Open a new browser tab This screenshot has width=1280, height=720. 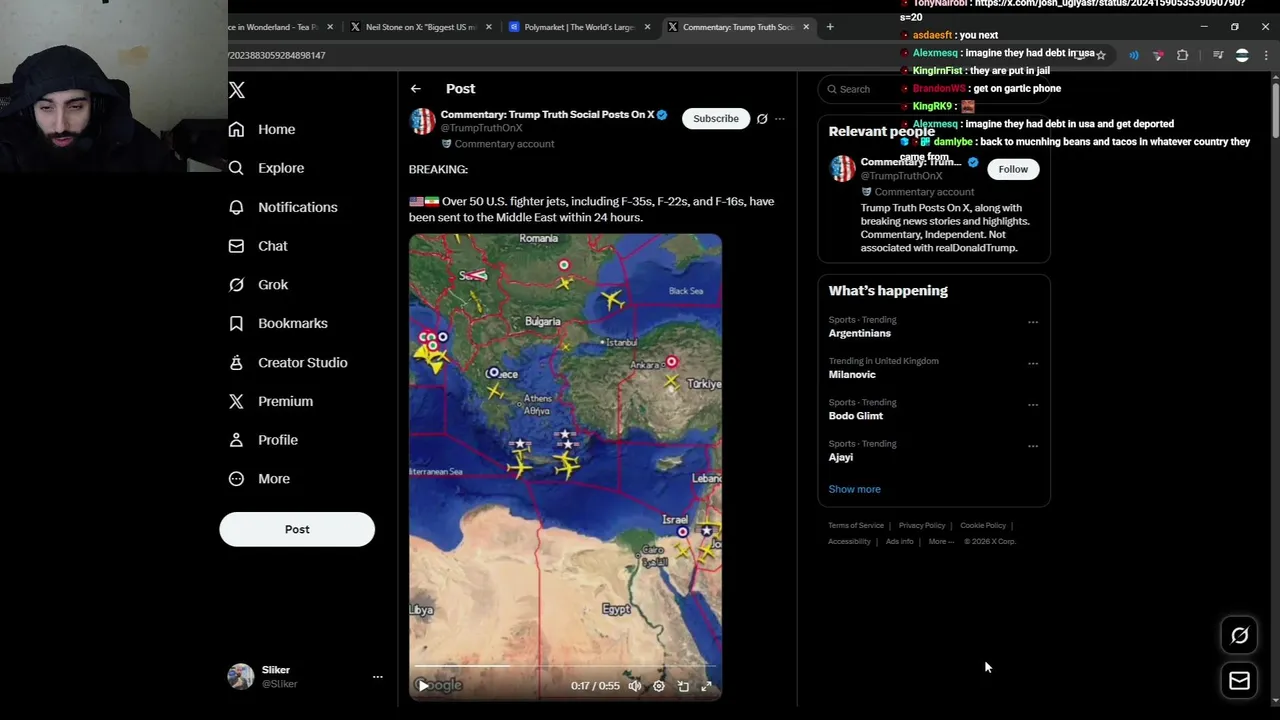[x=829, y=27]
